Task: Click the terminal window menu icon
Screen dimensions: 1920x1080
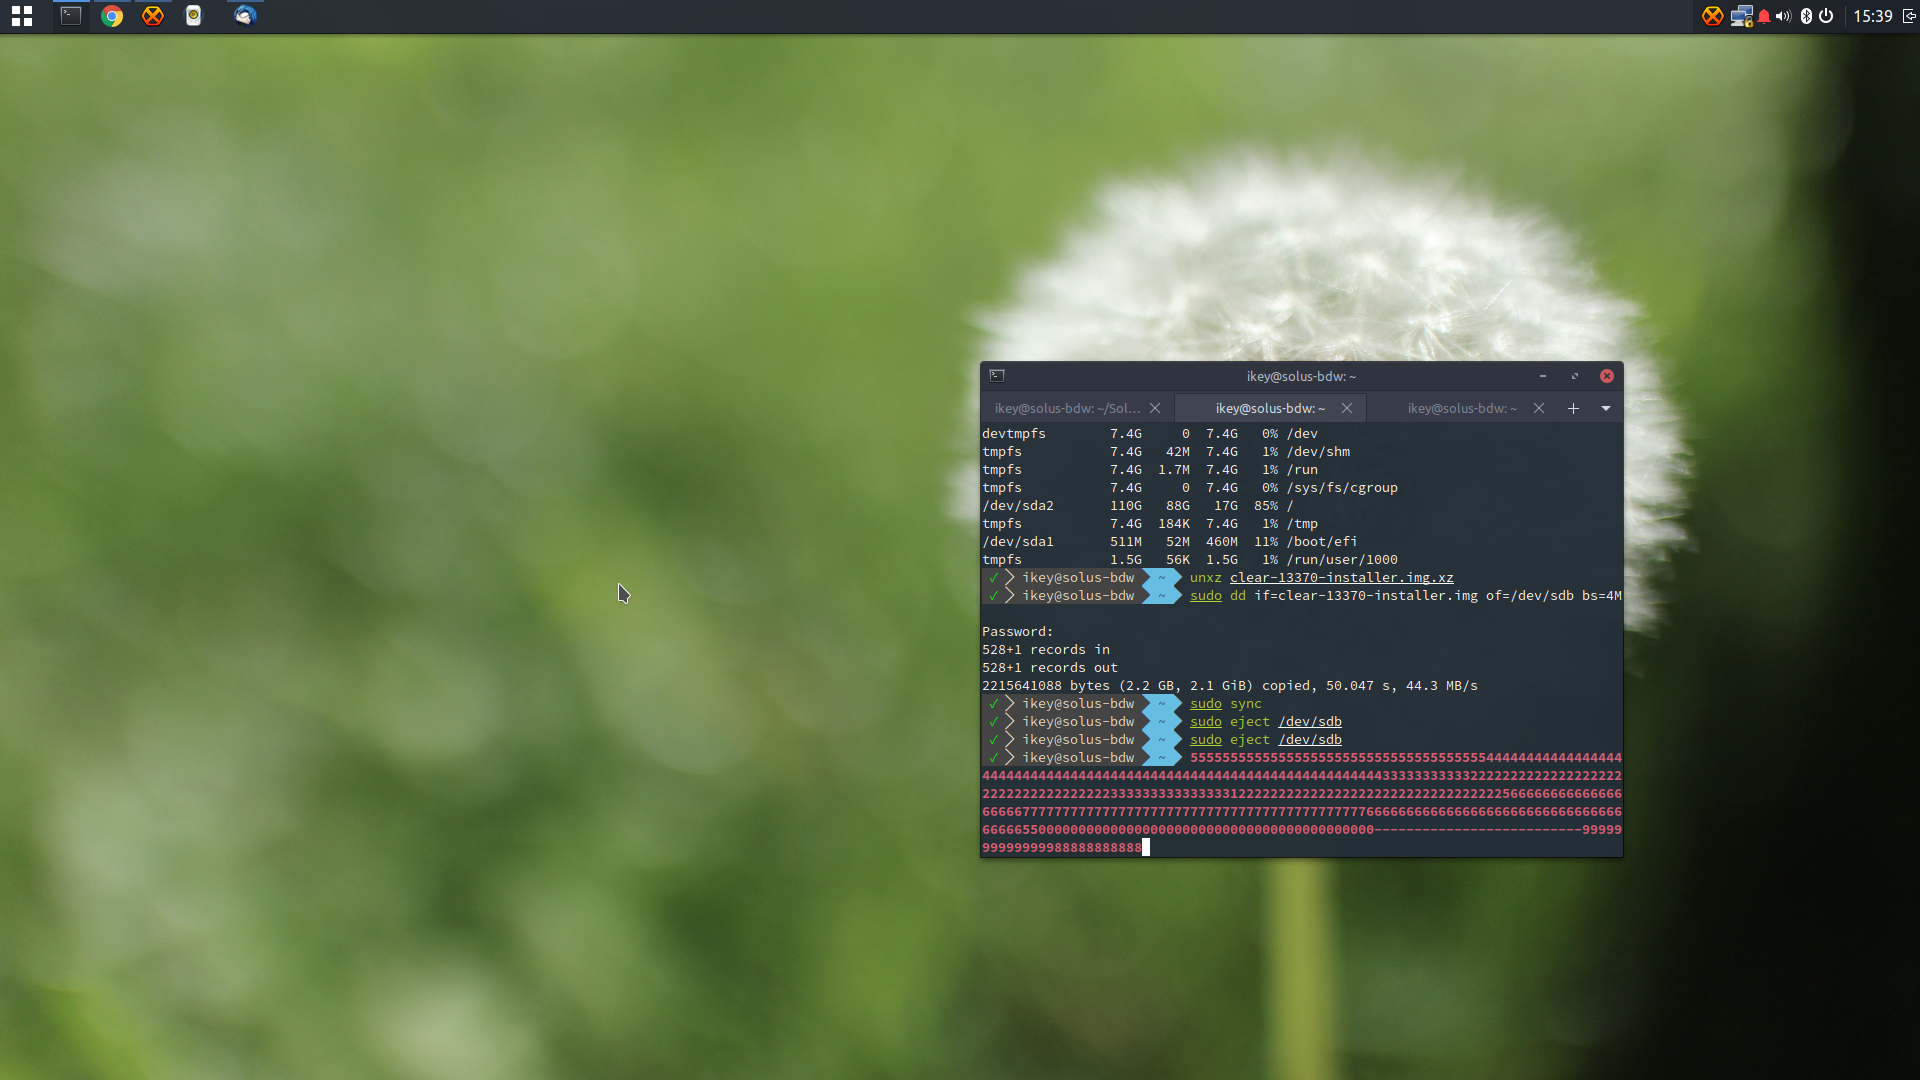Action: pos(997,376)
